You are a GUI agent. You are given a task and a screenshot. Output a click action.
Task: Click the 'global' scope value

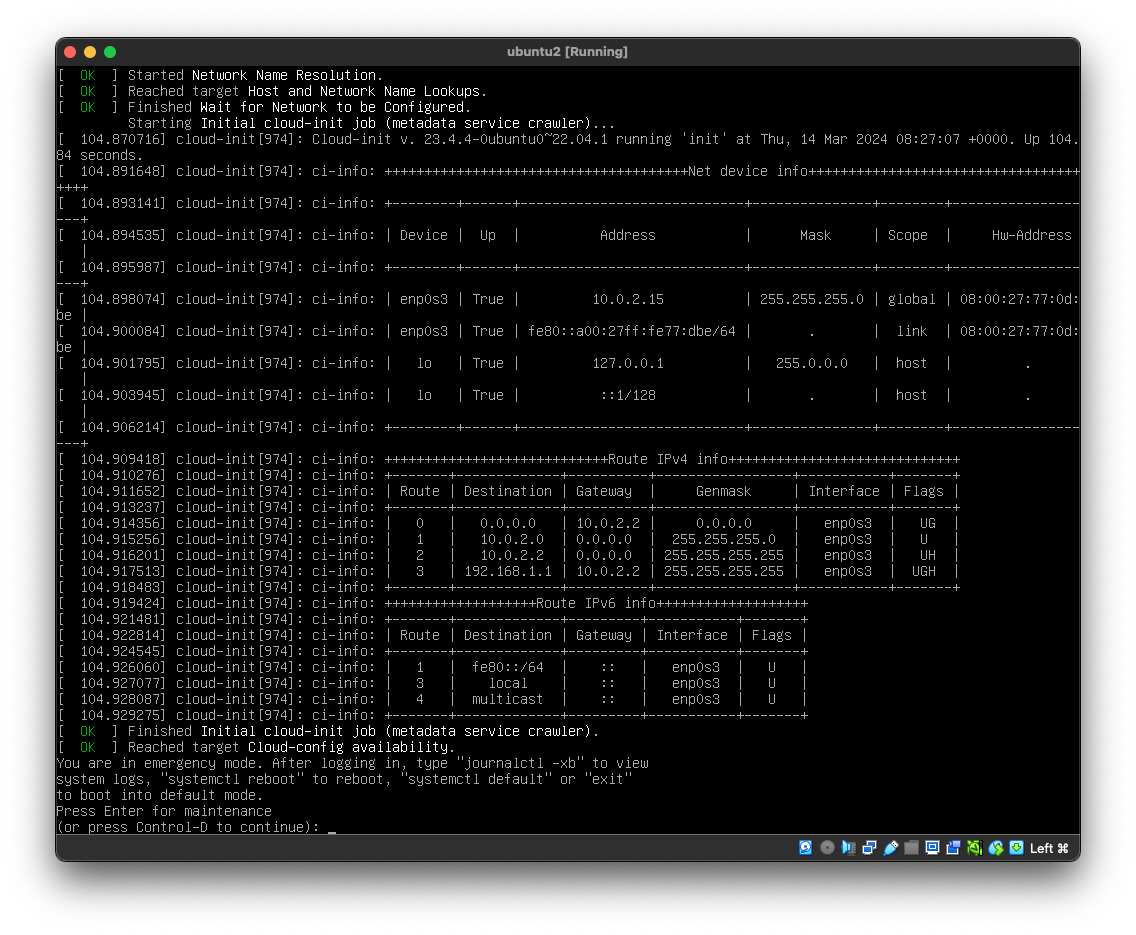click(x=911, y=299)
